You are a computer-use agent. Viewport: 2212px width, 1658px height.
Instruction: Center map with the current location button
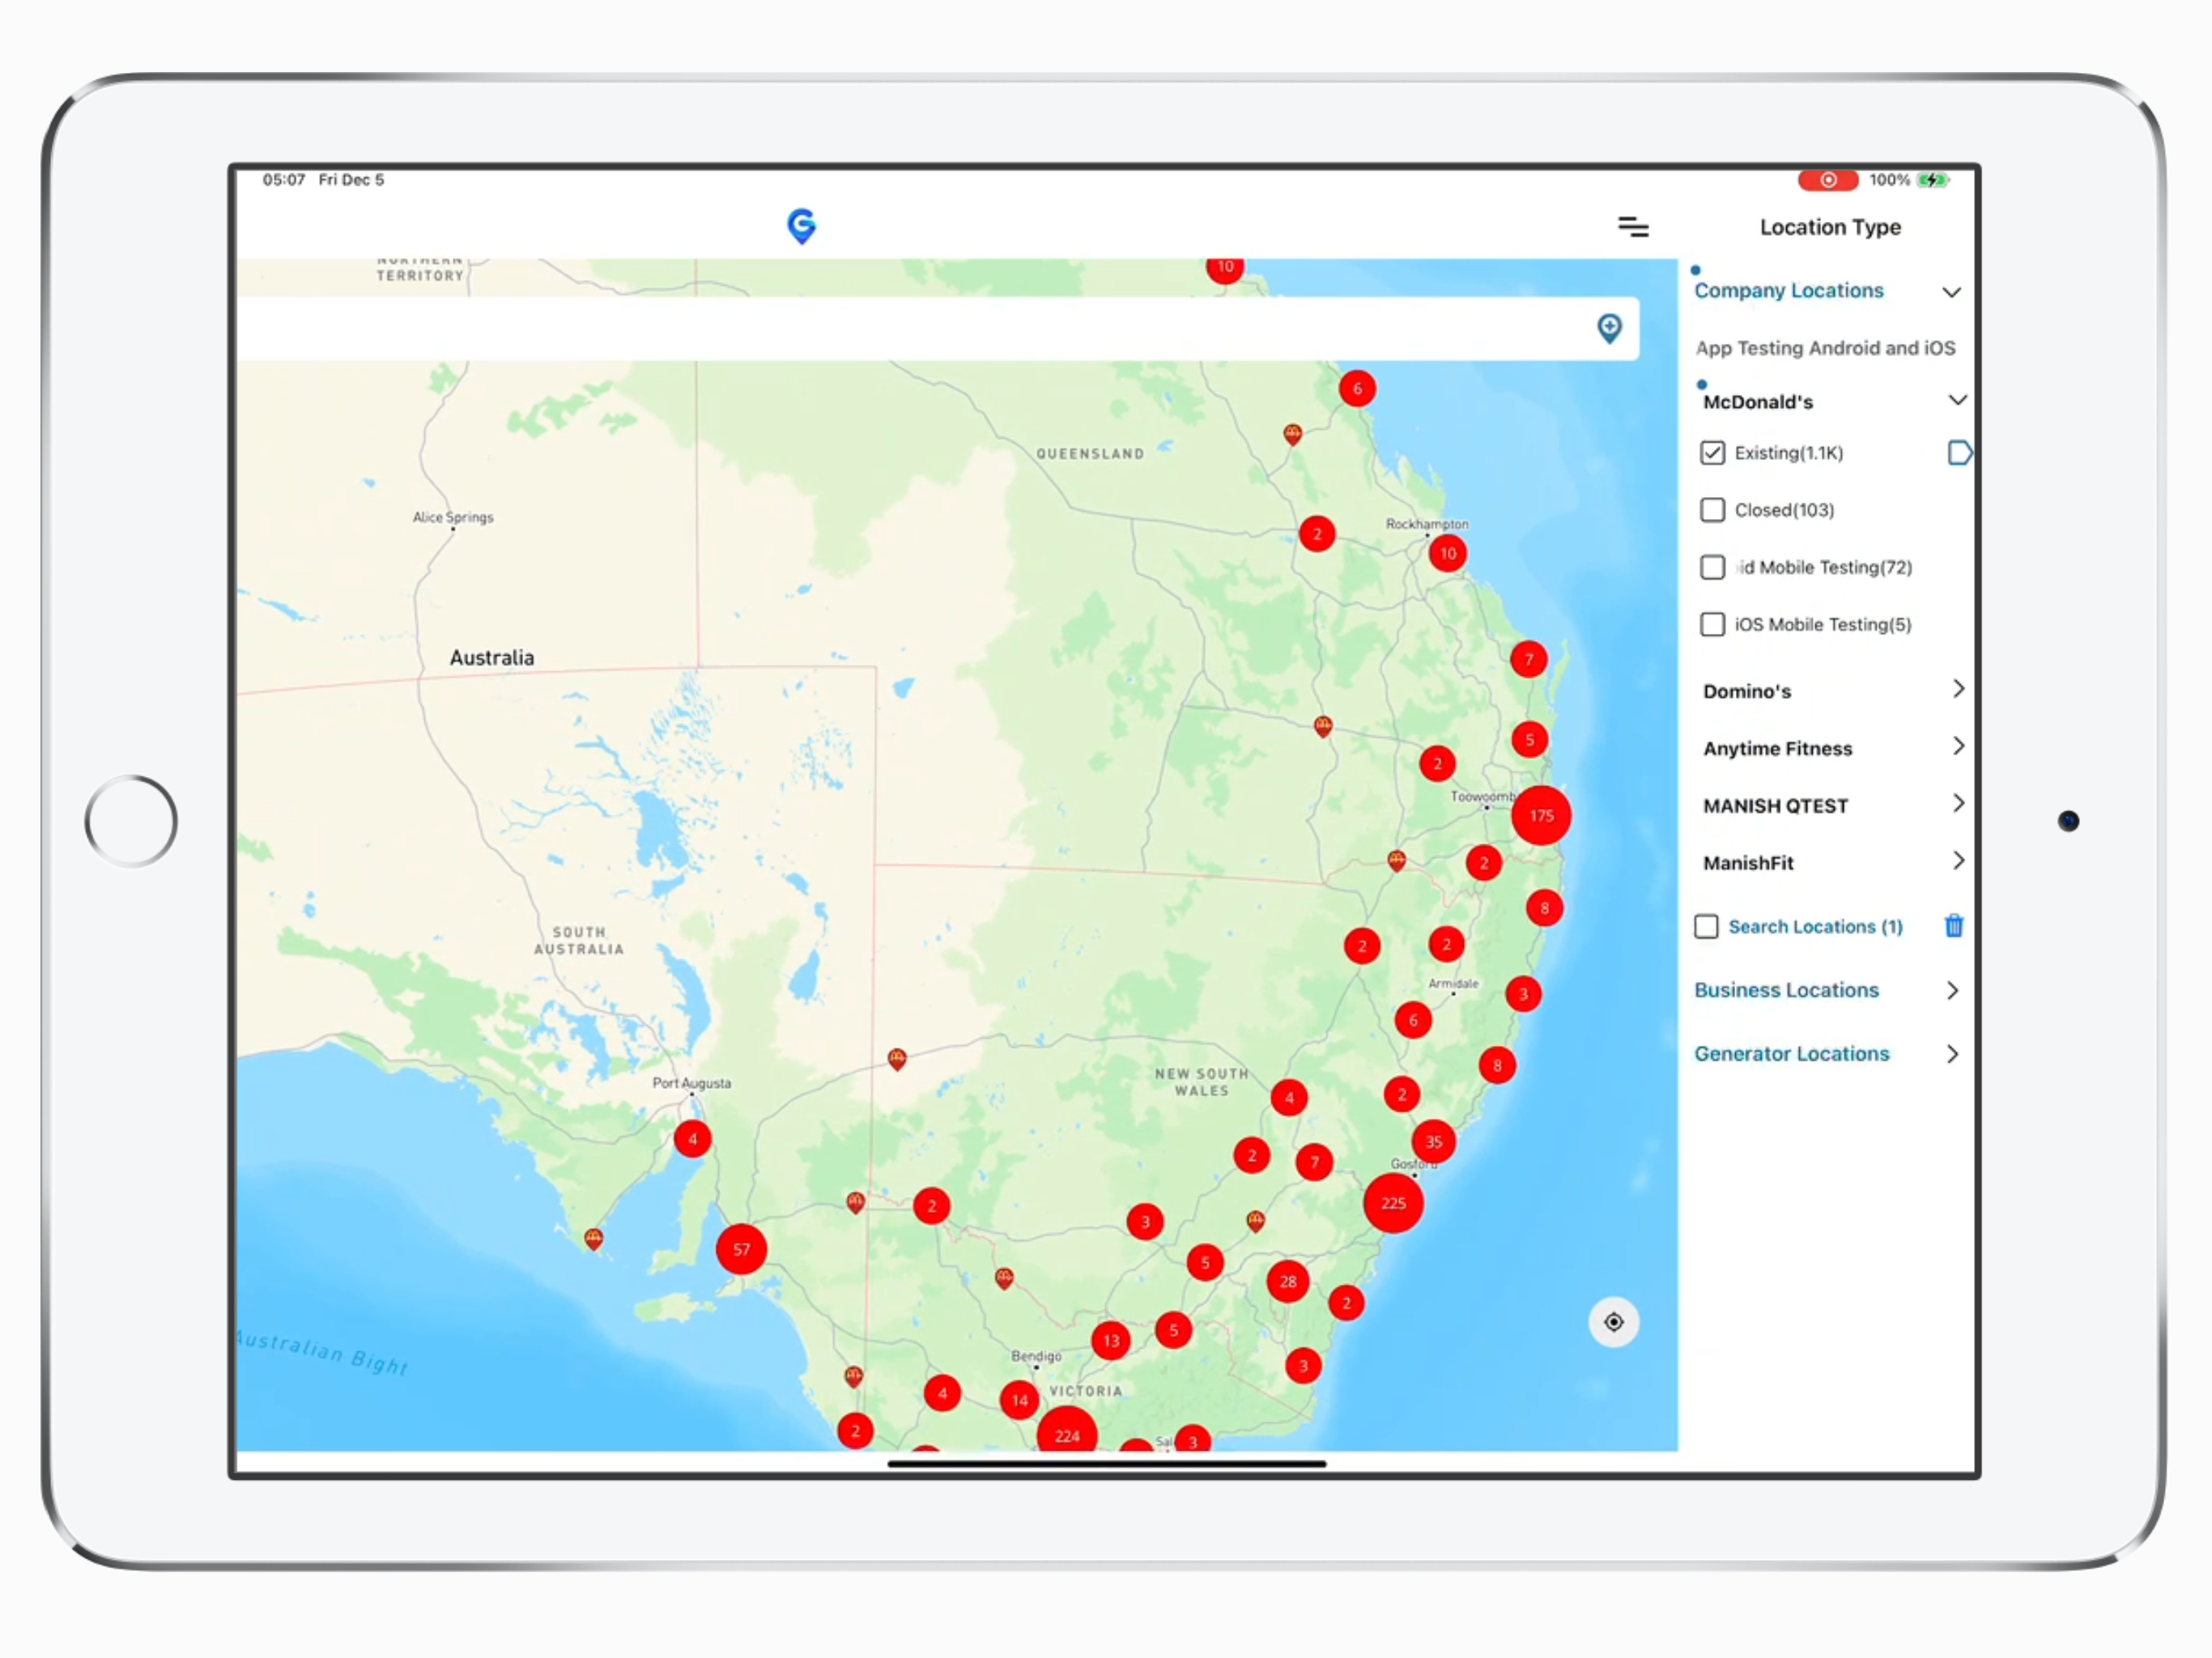[x=1613, y=1322]
